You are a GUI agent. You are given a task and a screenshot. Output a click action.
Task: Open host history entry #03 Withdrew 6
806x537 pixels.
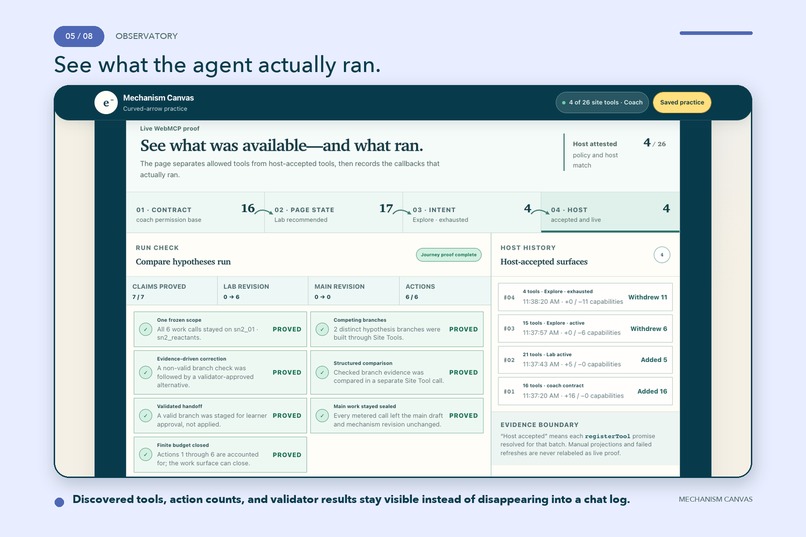pyautogui.click(x=585, y=328)
